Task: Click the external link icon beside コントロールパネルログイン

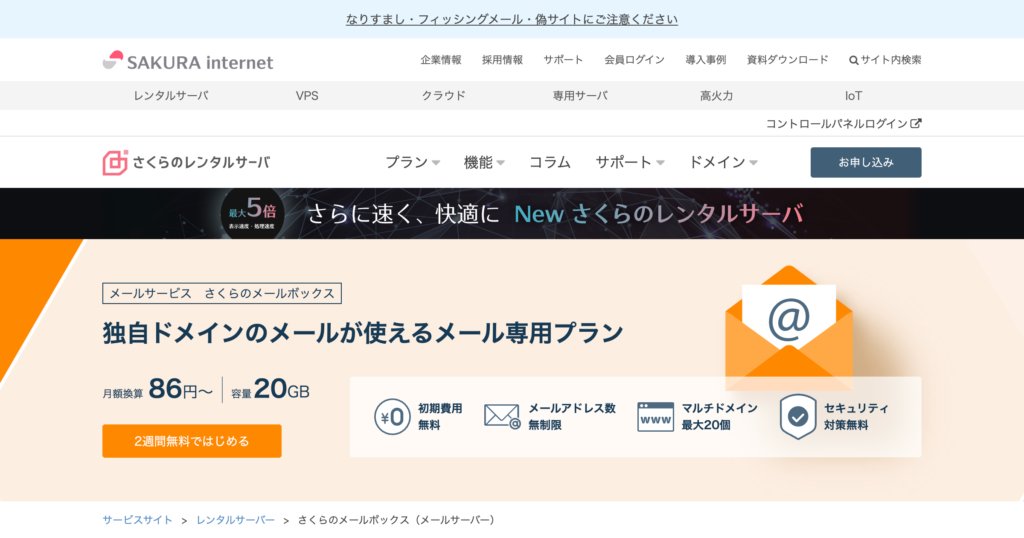Action: coord(916,123)
